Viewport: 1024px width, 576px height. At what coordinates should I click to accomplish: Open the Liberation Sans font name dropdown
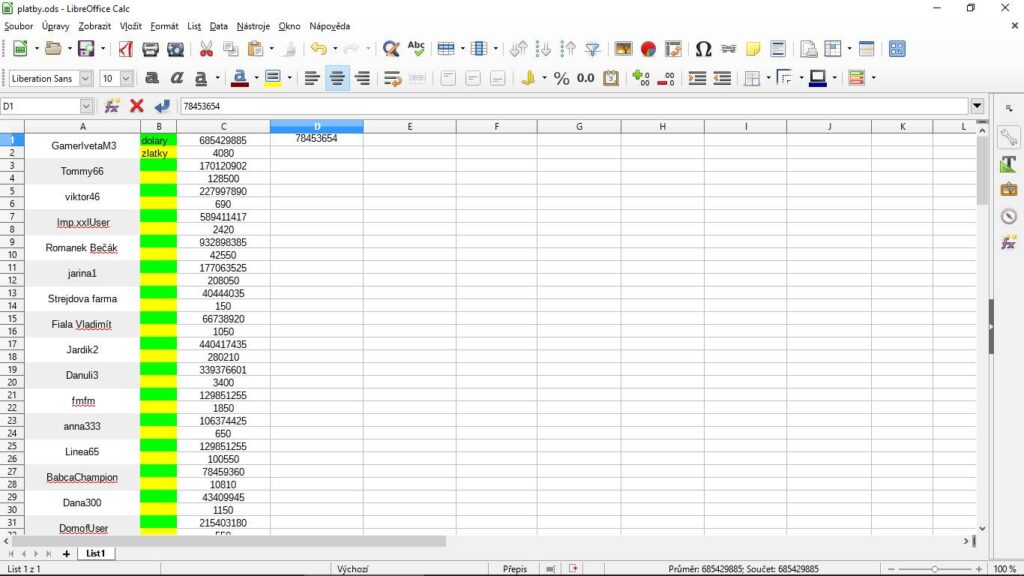[x=85, y=78]
